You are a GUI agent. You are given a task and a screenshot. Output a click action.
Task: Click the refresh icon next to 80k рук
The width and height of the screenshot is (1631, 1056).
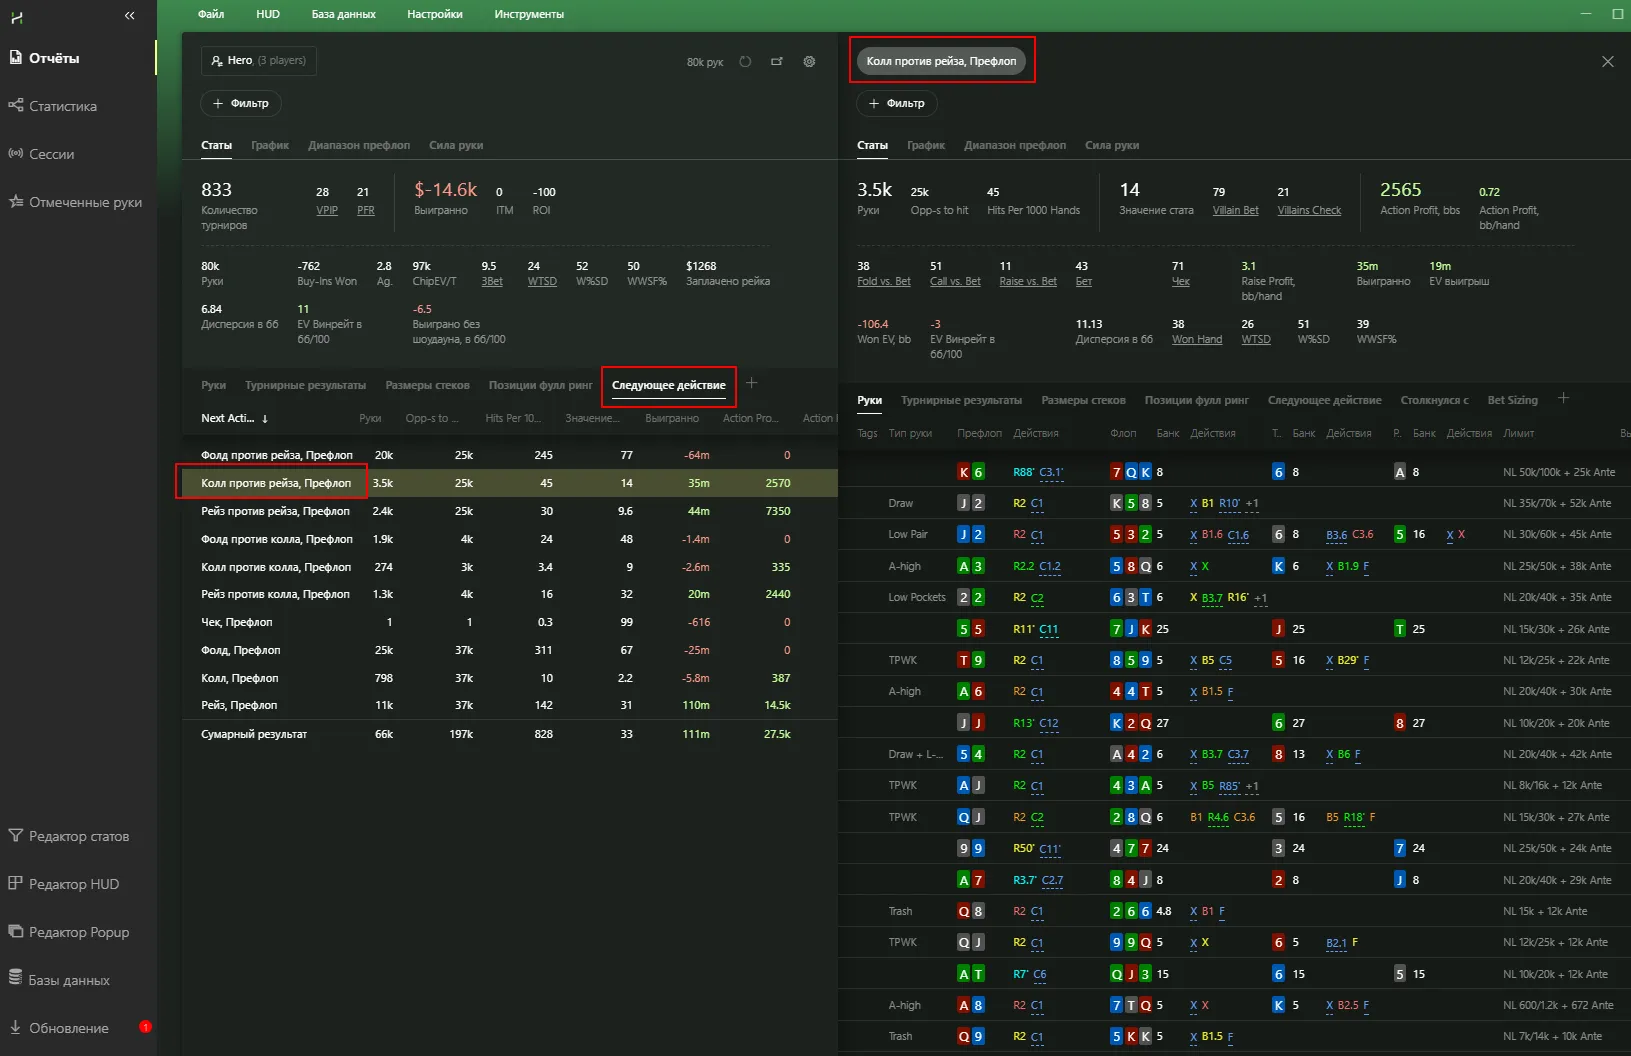pyautogui.click(x=745, y=62)
